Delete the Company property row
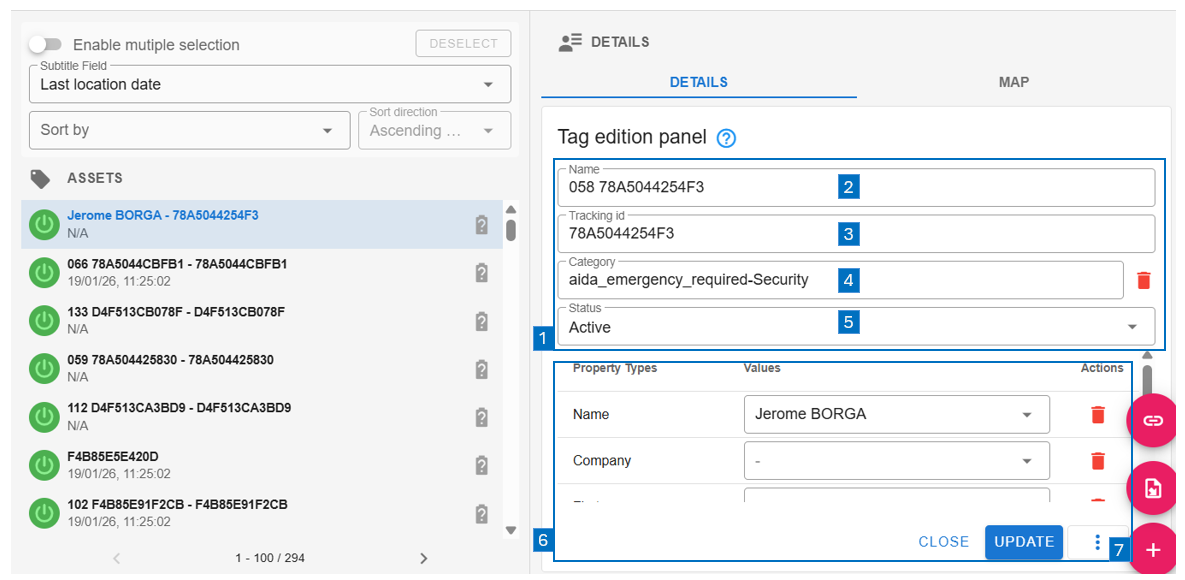The image size is (1185, 580). (1097, 461)
